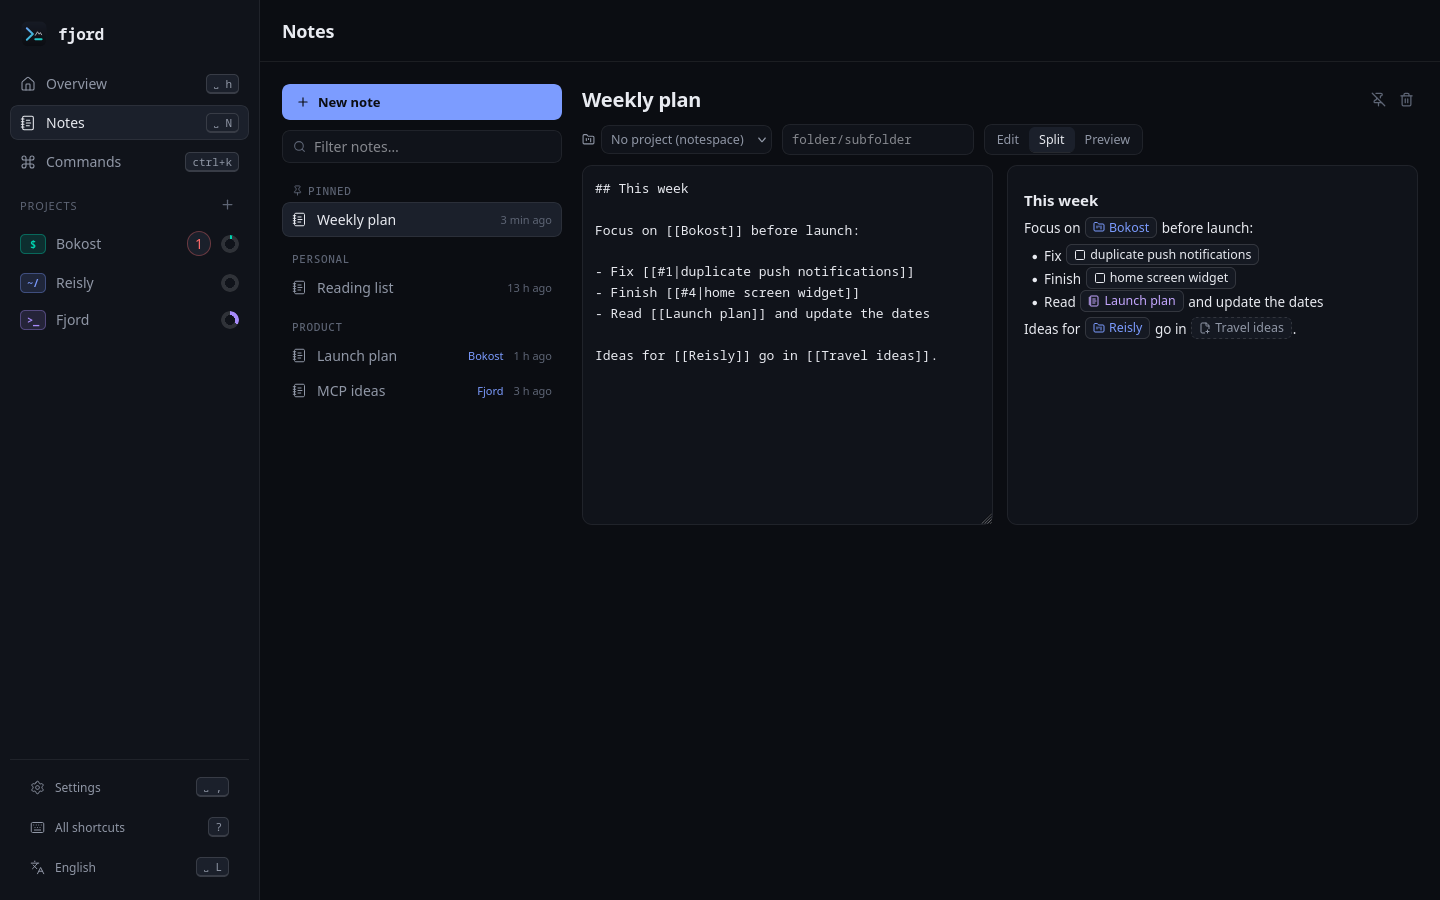Create a New note
This screenshot has width=1440, height=900.
tap(422, 102)
